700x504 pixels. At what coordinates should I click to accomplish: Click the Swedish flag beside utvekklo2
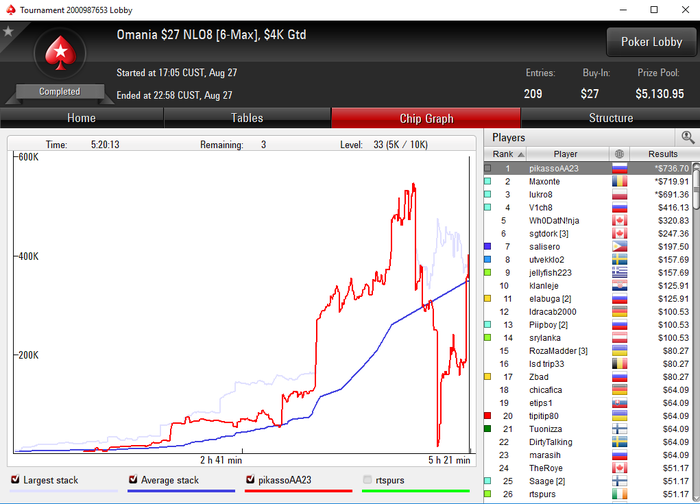coord(620,259)
